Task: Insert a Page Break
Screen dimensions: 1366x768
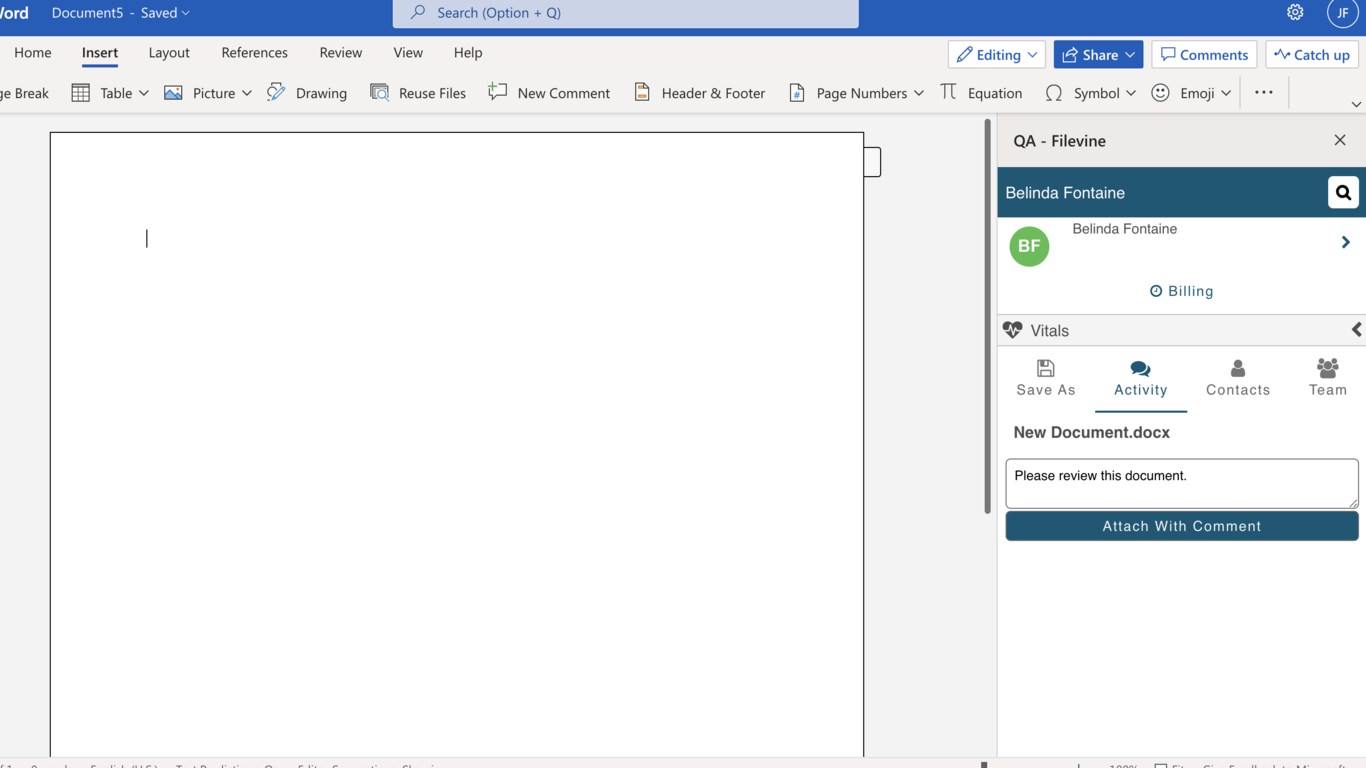Action: pos(24,93)
